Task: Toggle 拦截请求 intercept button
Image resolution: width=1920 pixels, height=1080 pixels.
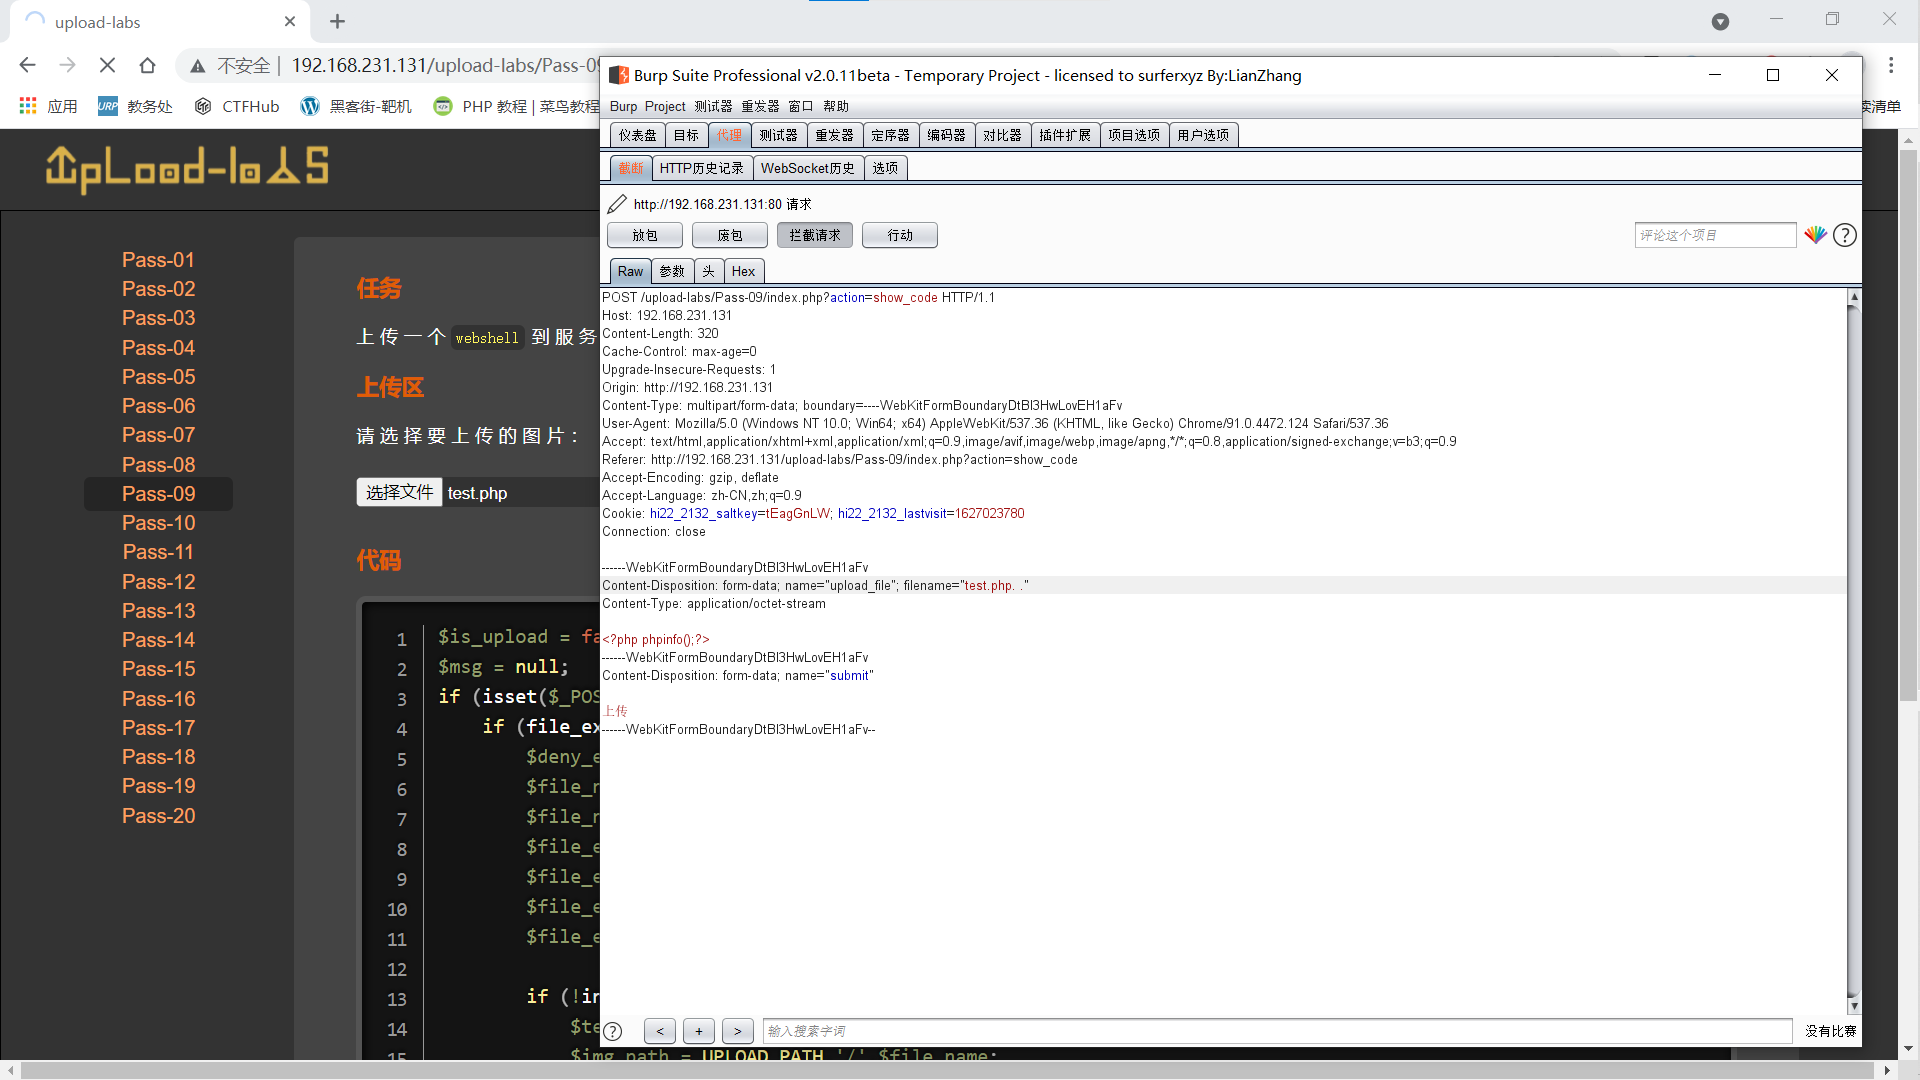Action: click(x=815, y=235)
